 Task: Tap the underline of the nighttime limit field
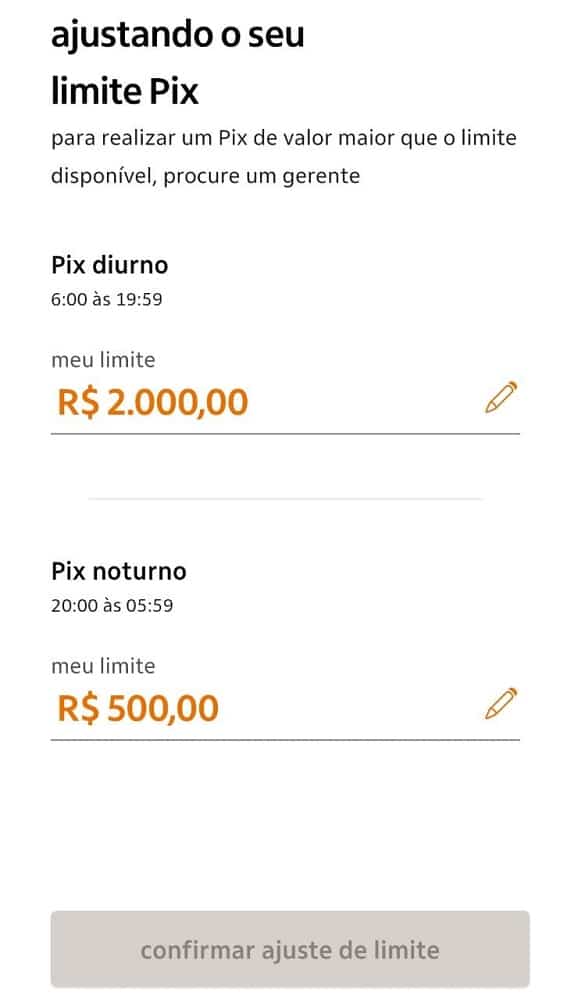pos(285,740)
